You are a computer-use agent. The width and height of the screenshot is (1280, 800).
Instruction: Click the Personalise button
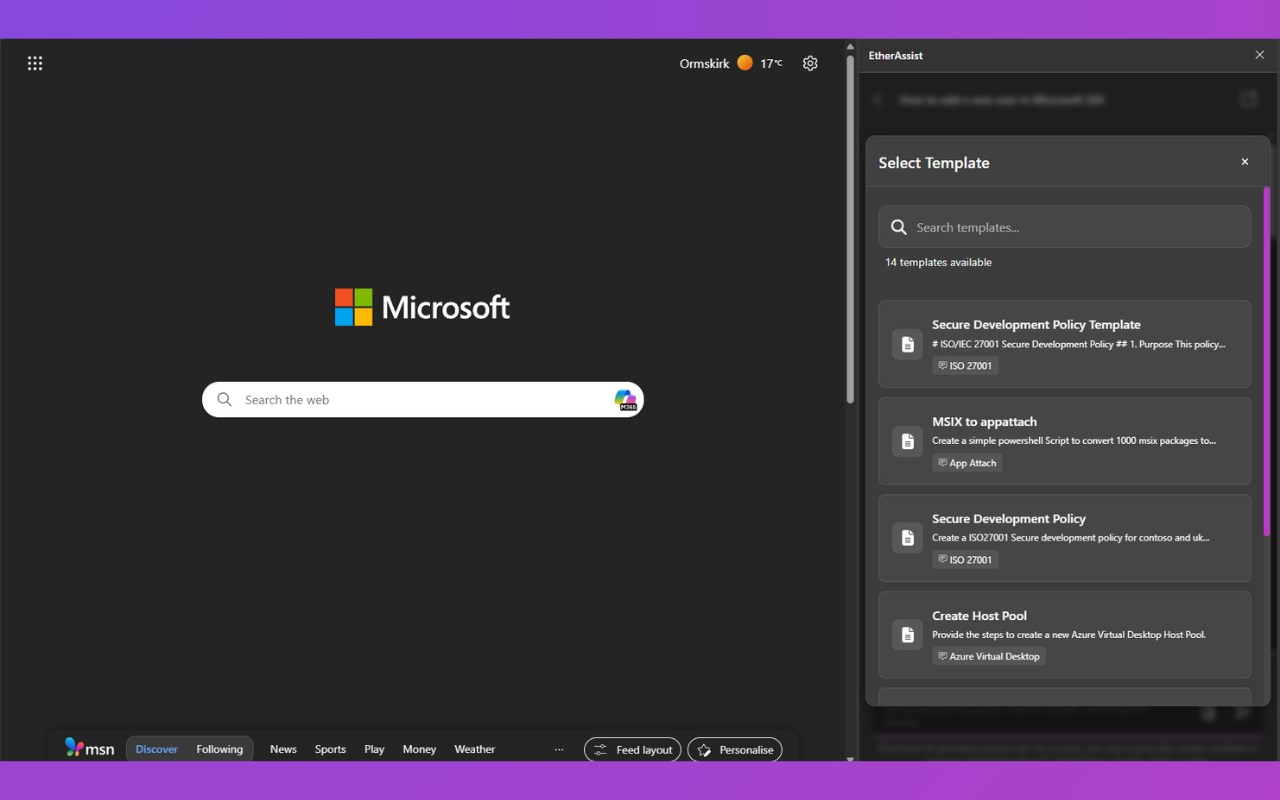(735, 750)
